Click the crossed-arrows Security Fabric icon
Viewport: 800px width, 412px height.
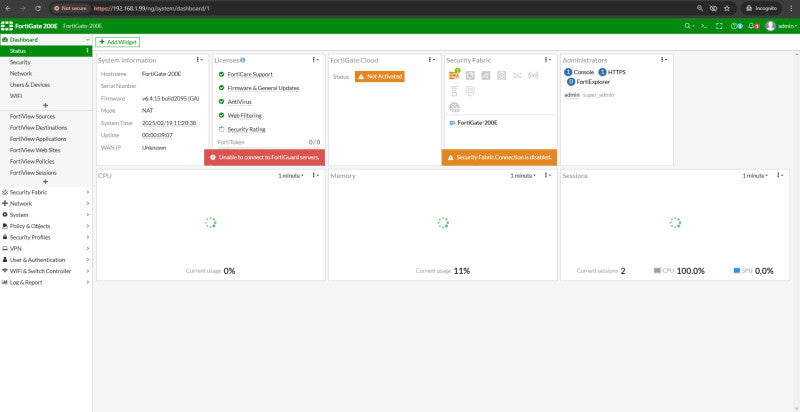(x=517, y=75)
